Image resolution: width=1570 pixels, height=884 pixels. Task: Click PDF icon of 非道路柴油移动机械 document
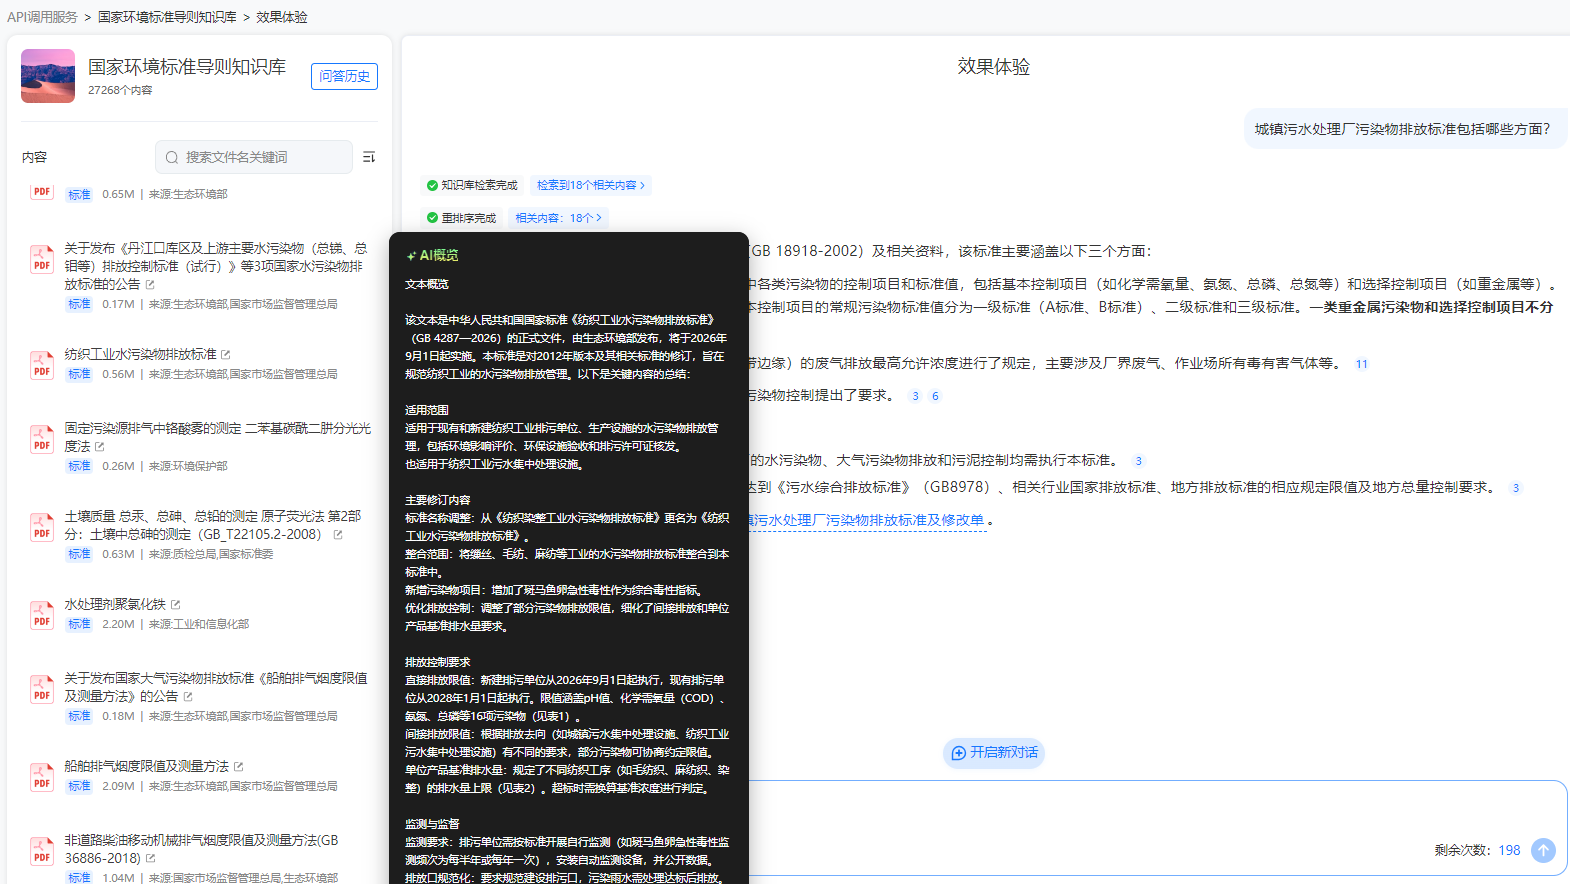(x=42, y=850)
